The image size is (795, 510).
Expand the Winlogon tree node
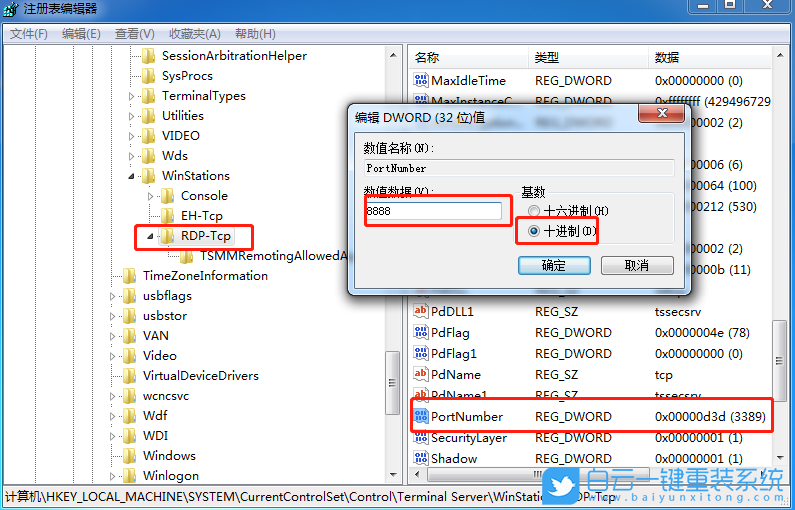click(113, 476)
